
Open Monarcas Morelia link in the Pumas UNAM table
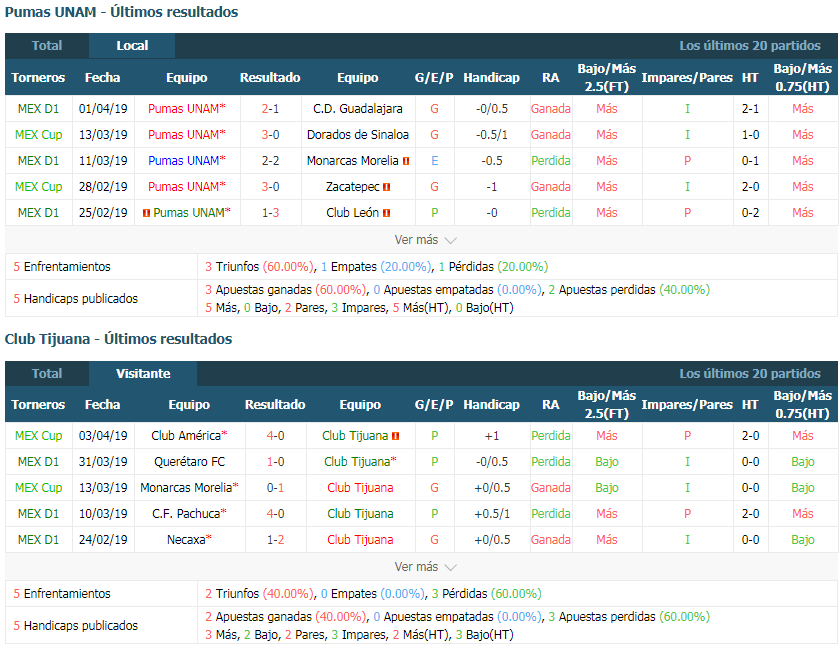coord(352,161)
